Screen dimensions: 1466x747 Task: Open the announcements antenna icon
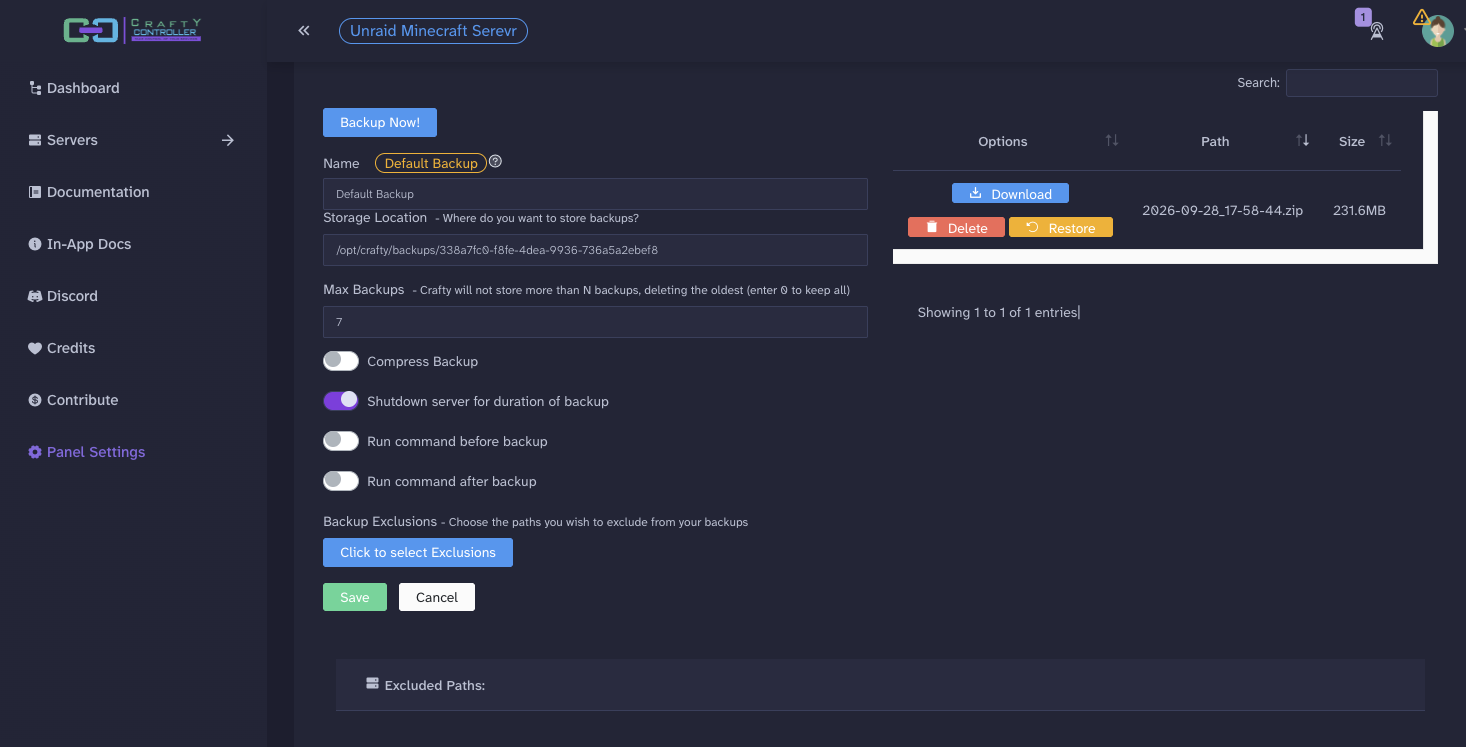(1377, 32)
